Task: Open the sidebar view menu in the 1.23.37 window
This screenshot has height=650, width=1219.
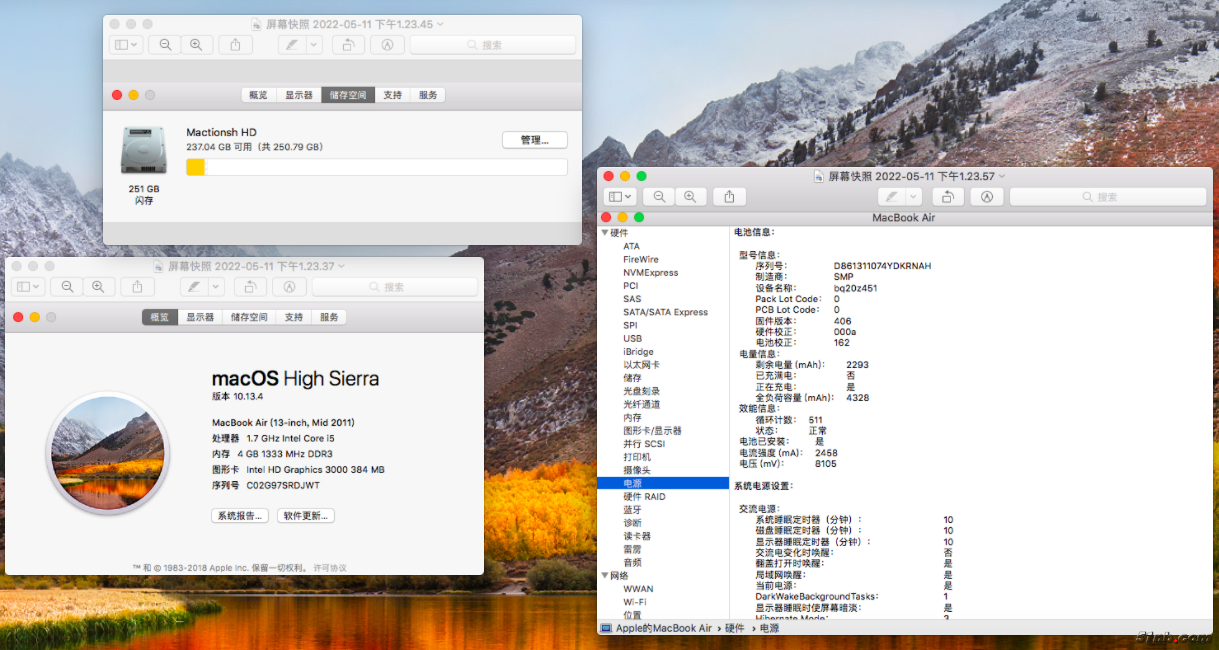Action: tap(29, 287)
